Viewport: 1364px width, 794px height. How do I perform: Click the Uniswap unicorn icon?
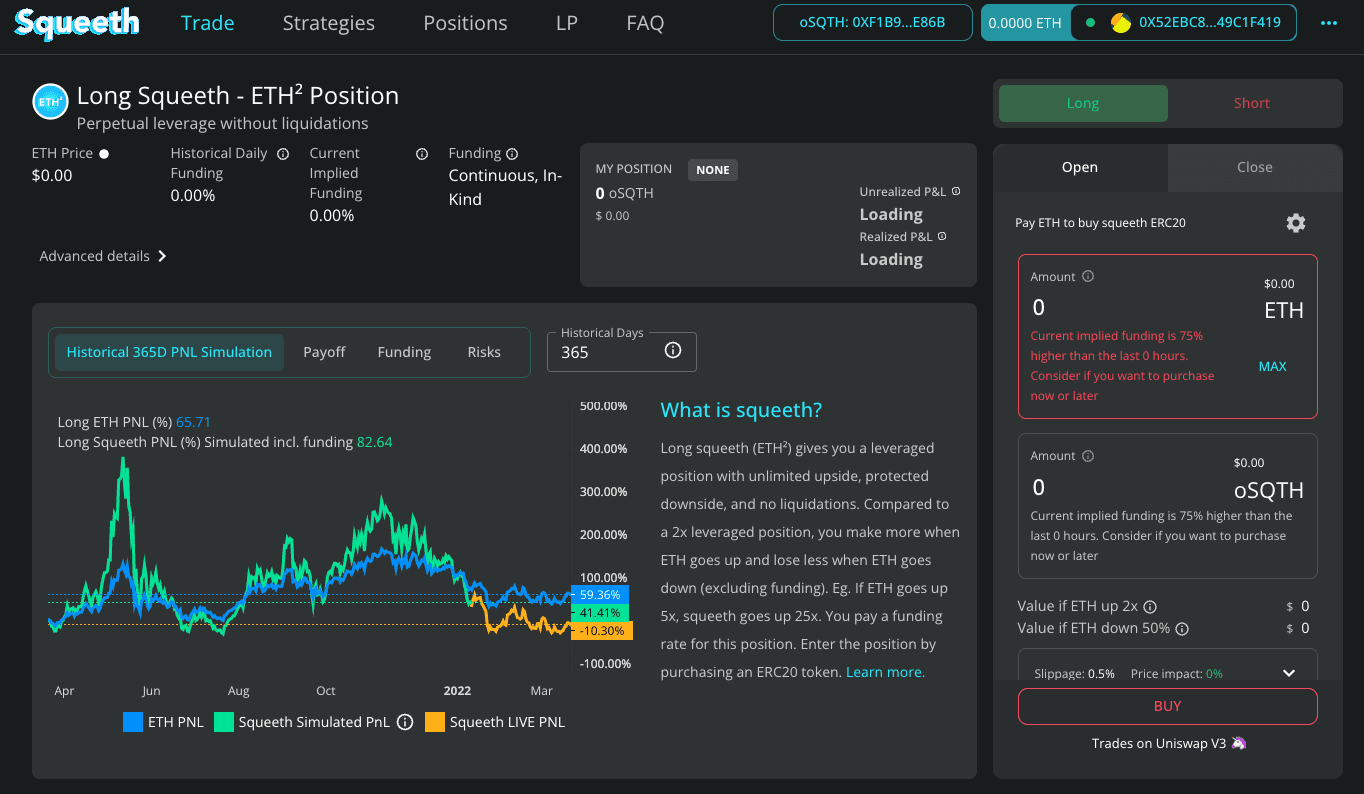pos(1240,743)
